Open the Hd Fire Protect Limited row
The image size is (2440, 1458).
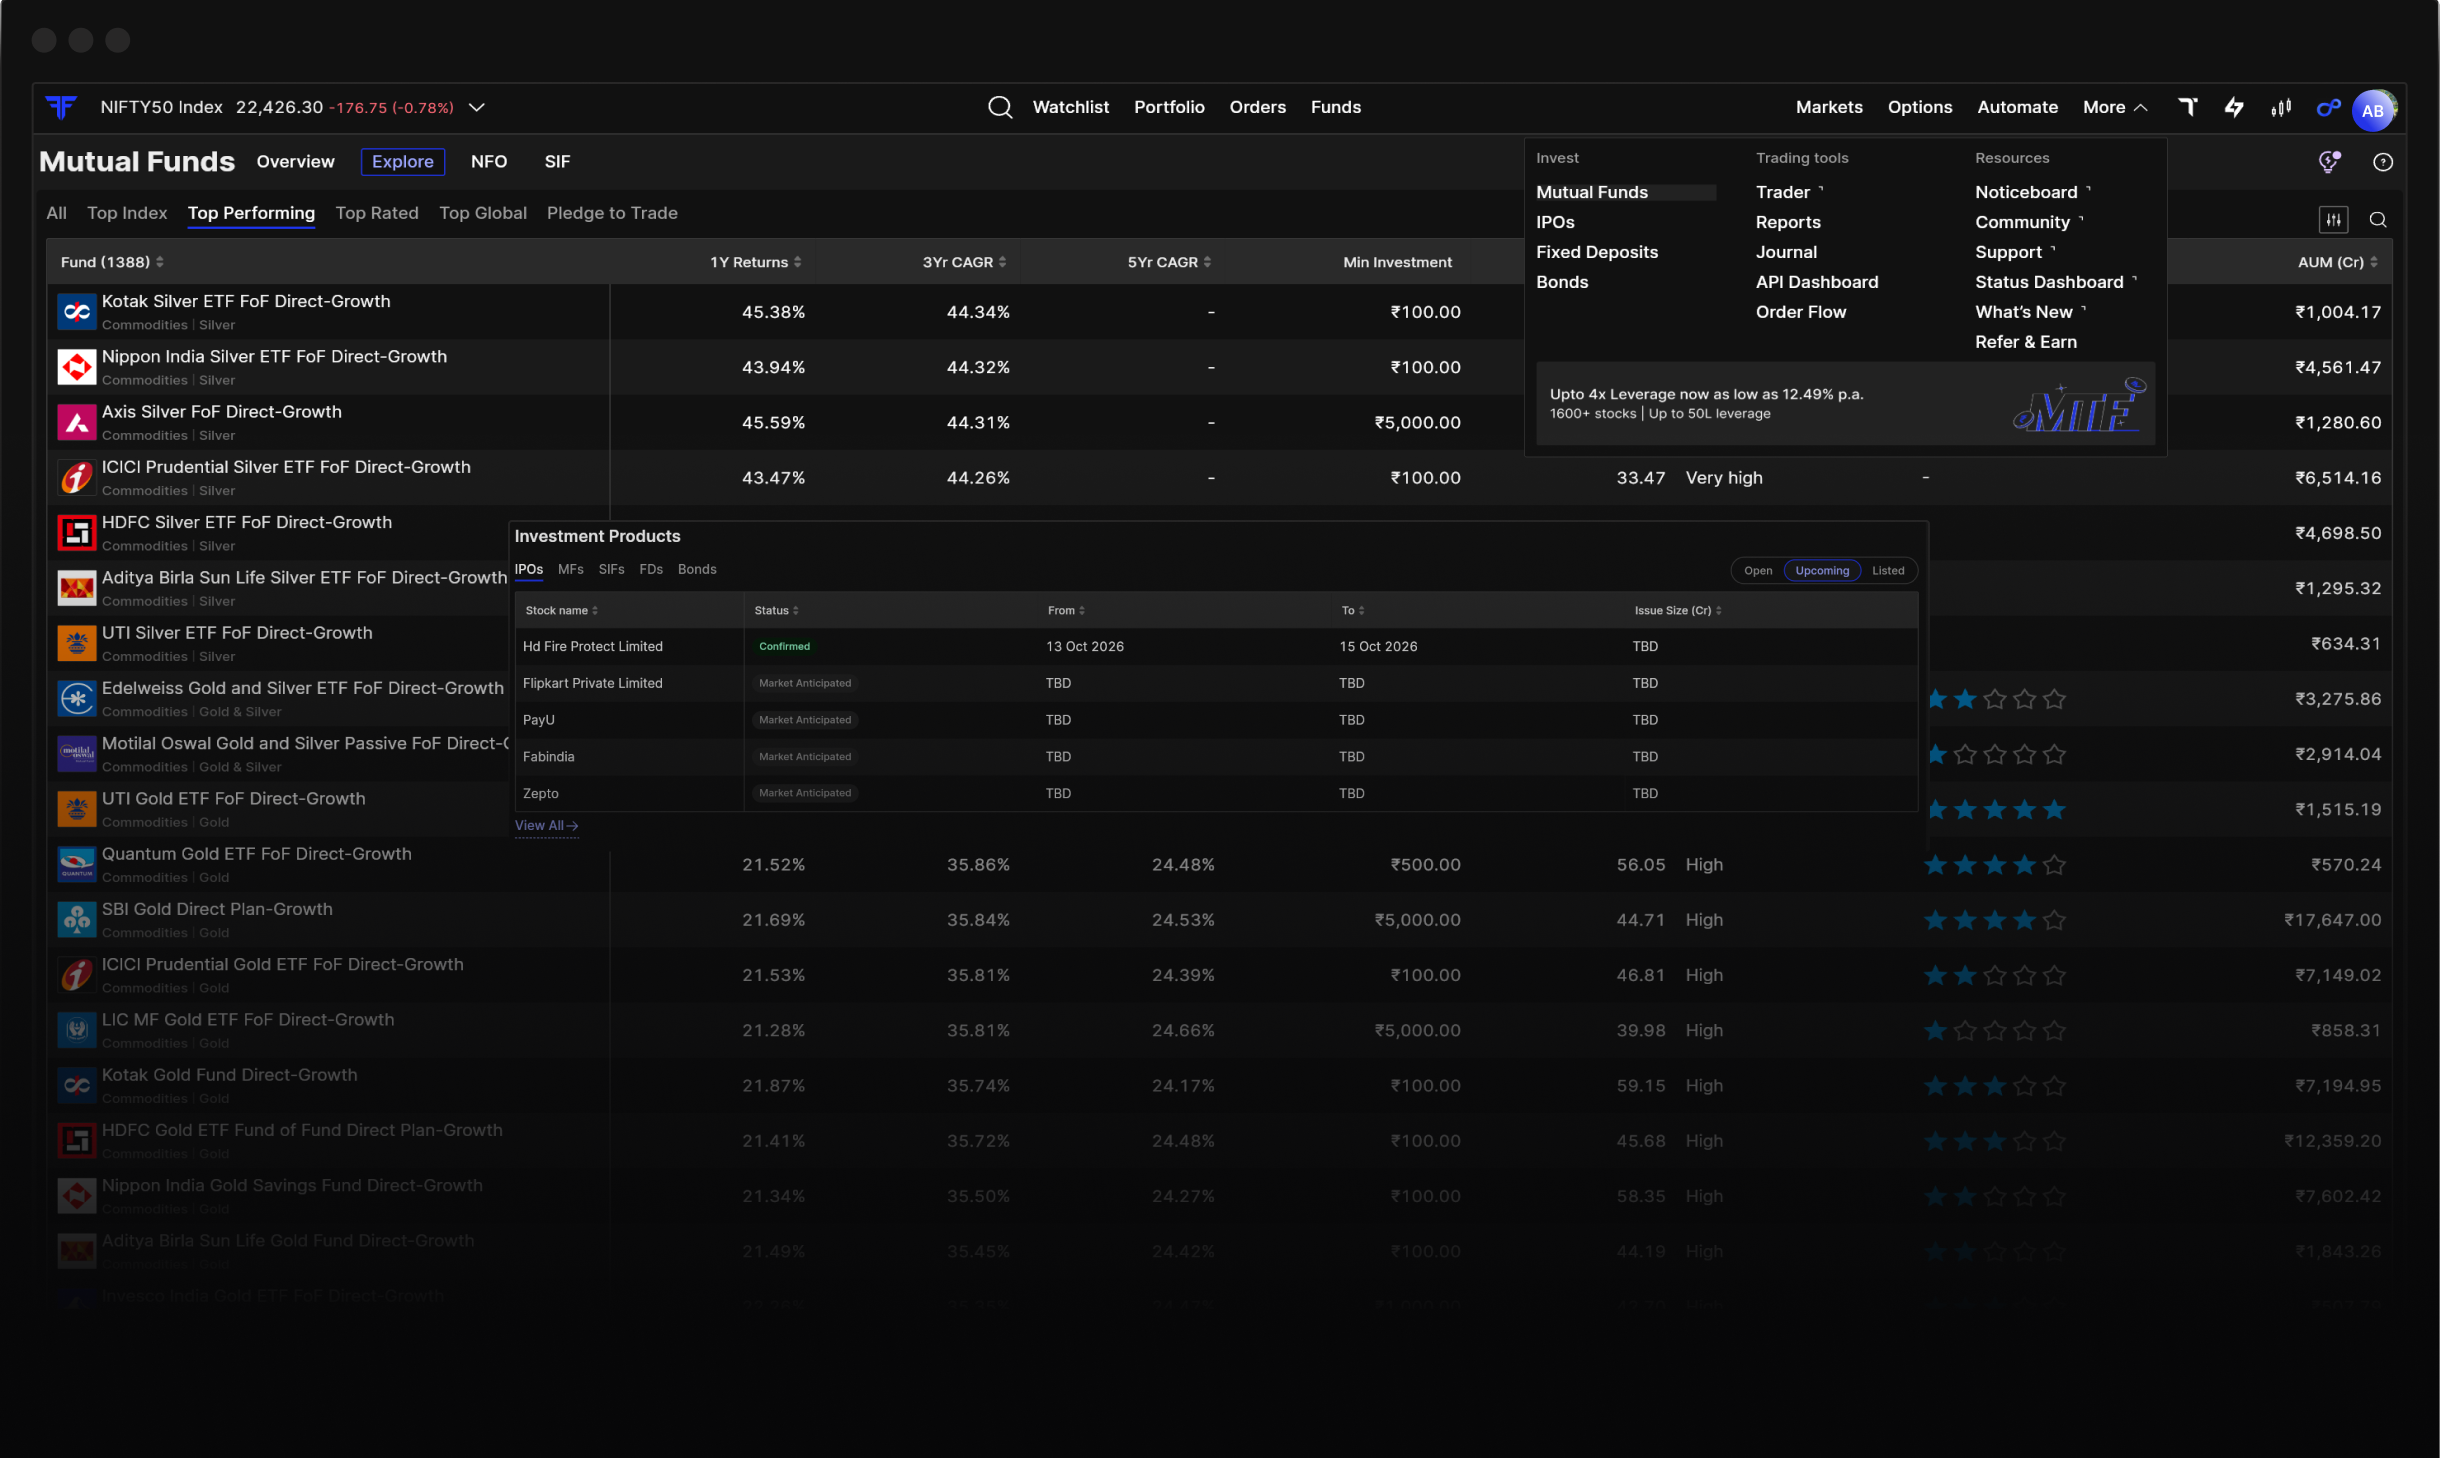coord(1216,646)
